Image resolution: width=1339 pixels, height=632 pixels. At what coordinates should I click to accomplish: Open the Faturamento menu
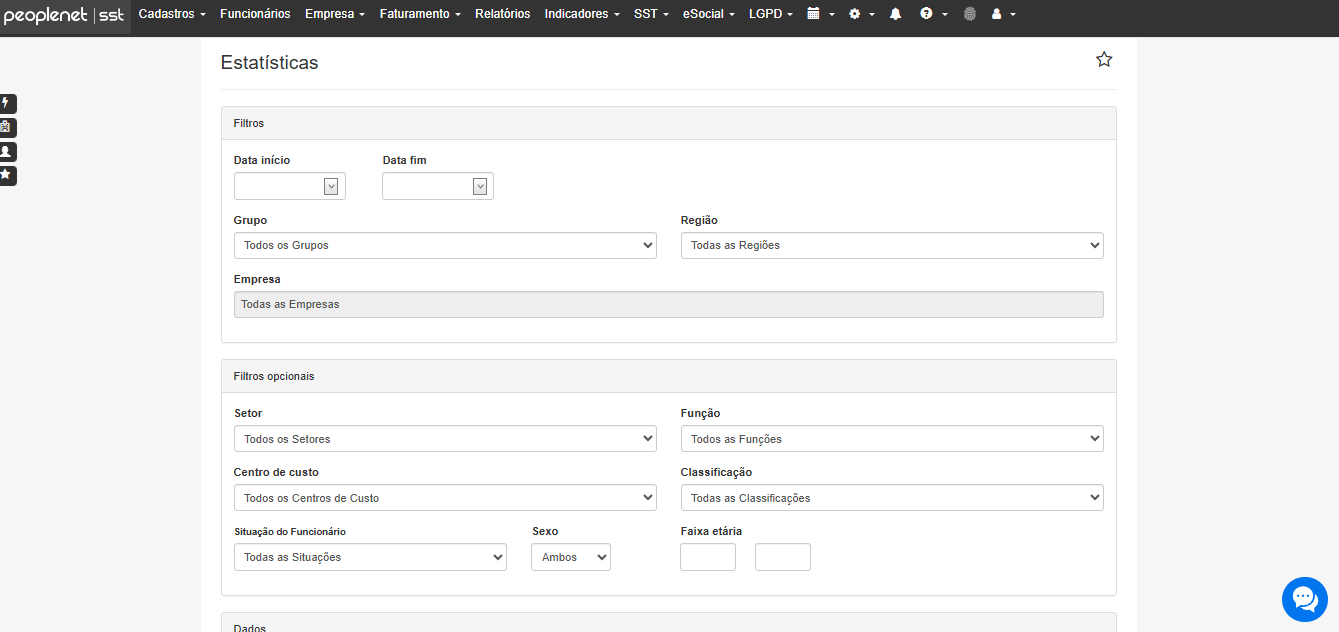[x=420, y=14]
